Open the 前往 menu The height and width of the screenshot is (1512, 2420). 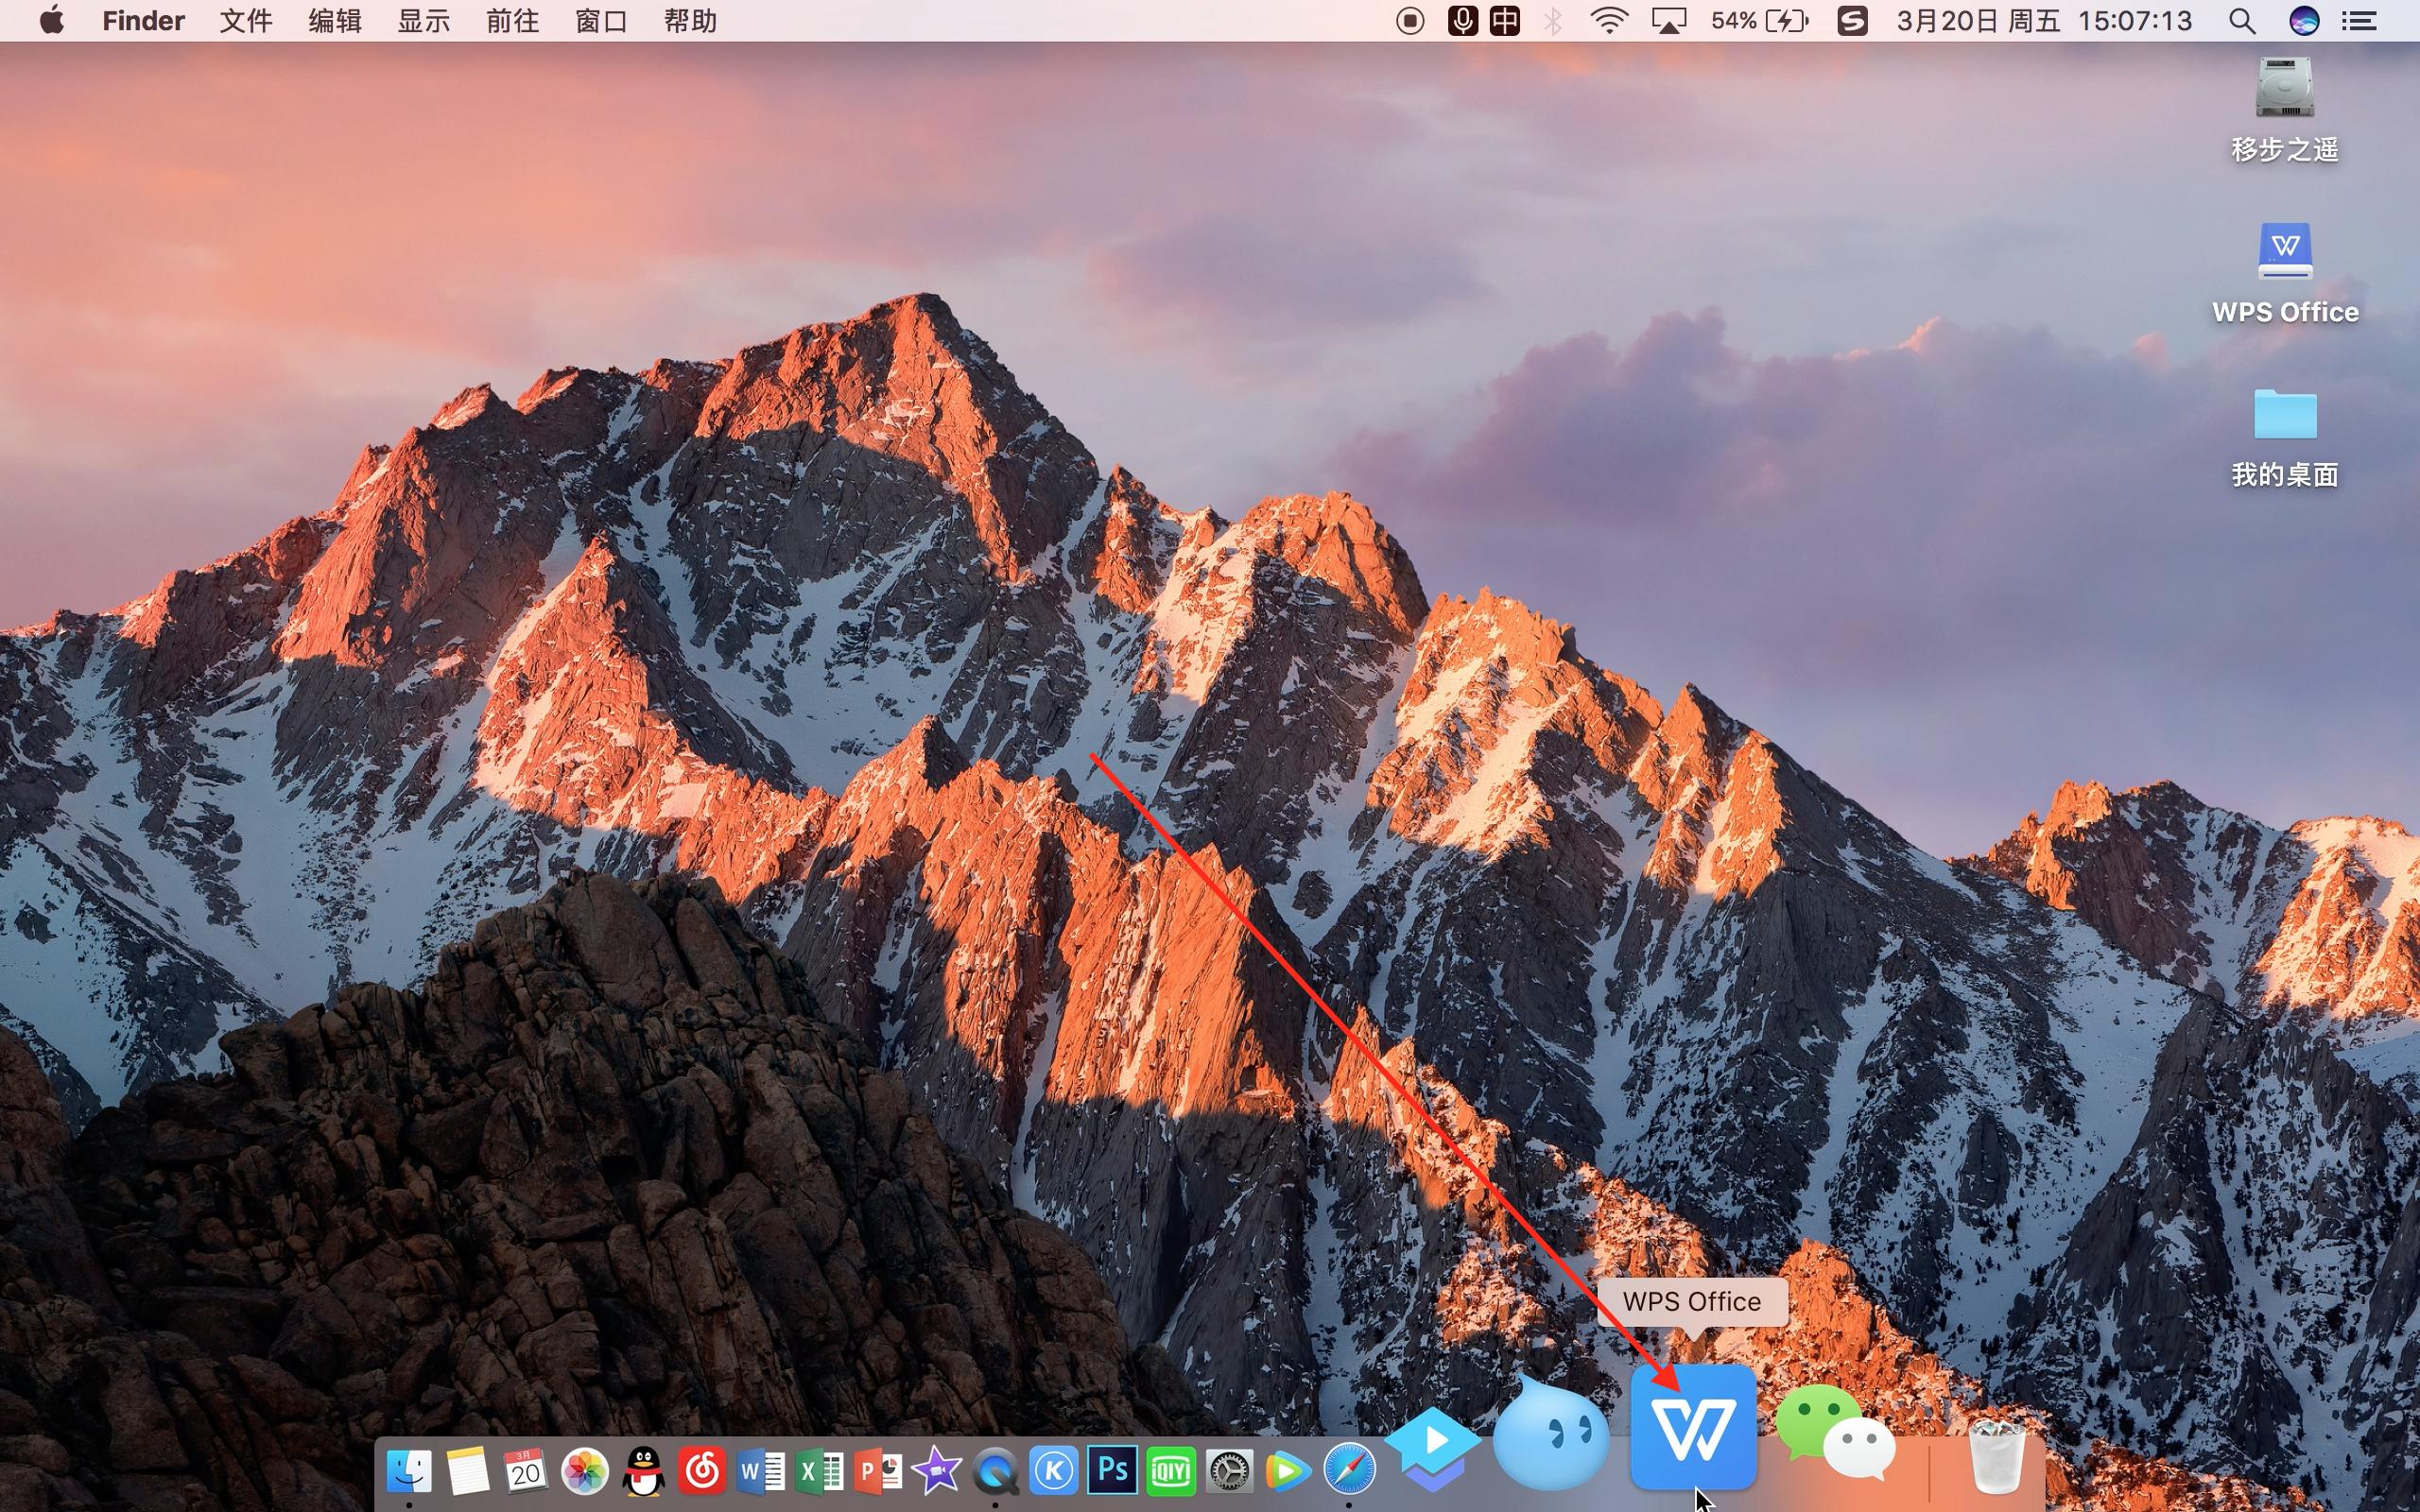(x=511, y=20)
